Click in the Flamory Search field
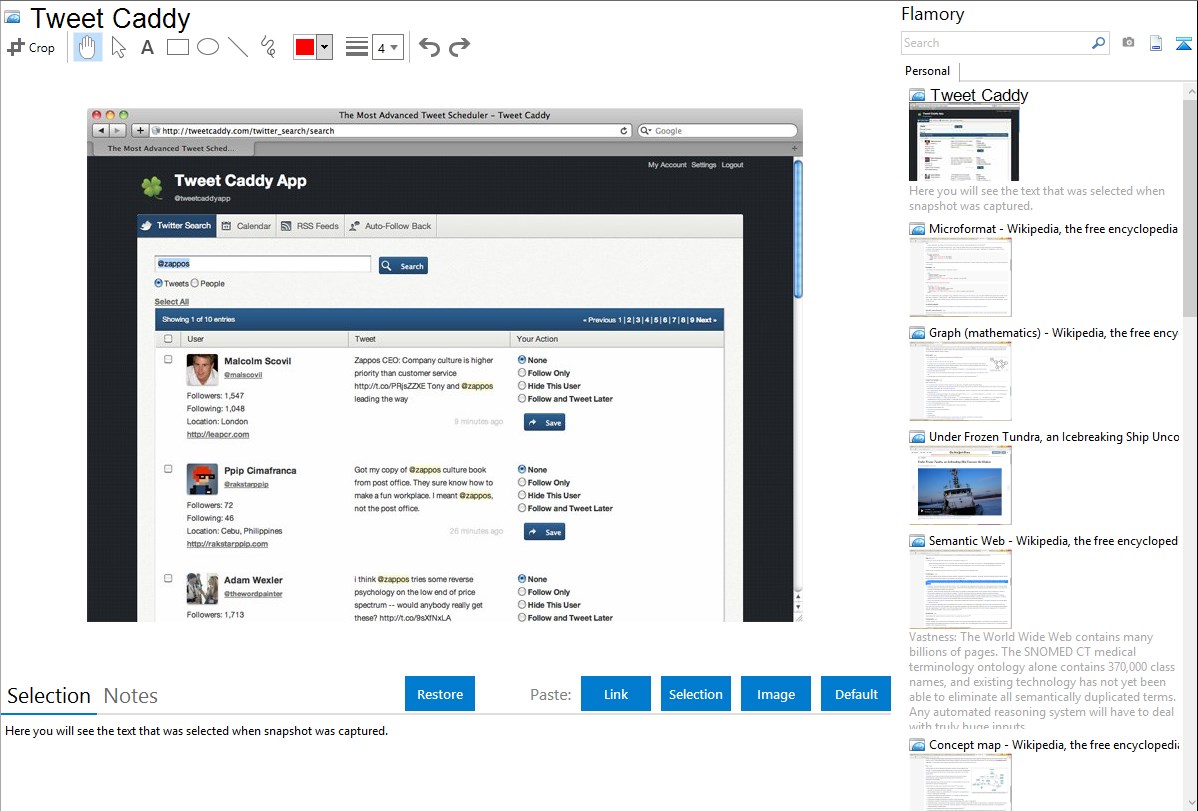This screenshot has width=1198, height=811. click(996, 43)
